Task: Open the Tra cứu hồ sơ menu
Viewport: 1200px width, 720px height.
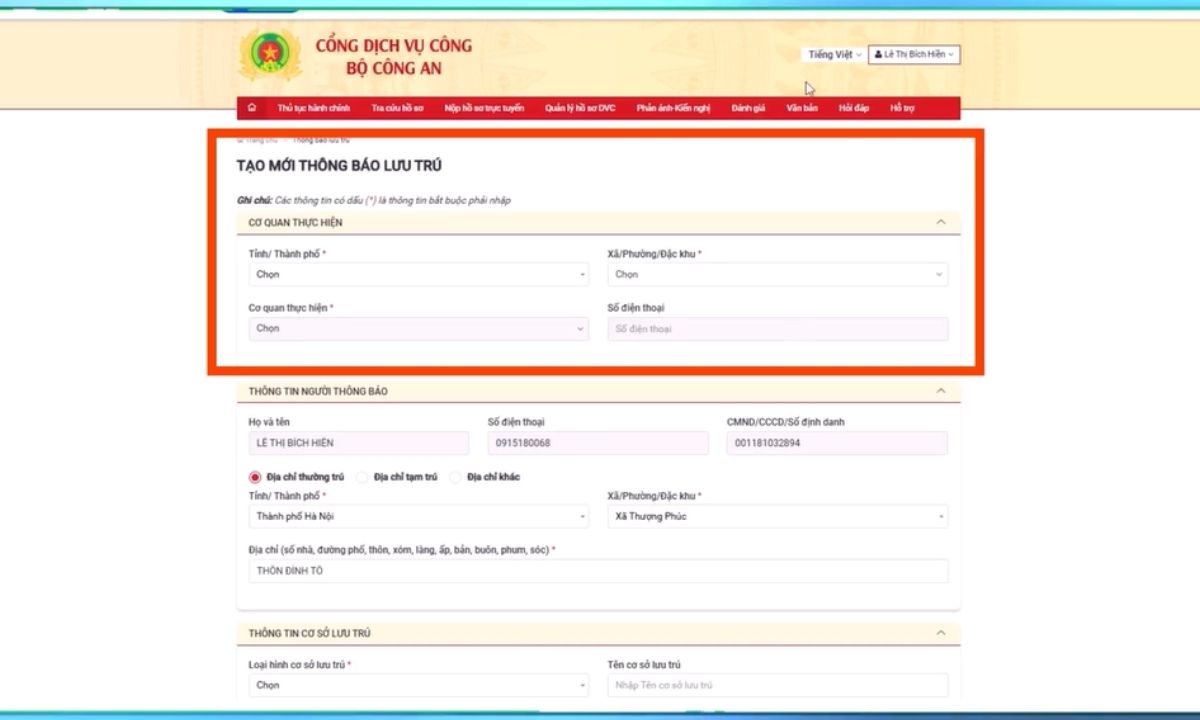Action: coord(398,108)
